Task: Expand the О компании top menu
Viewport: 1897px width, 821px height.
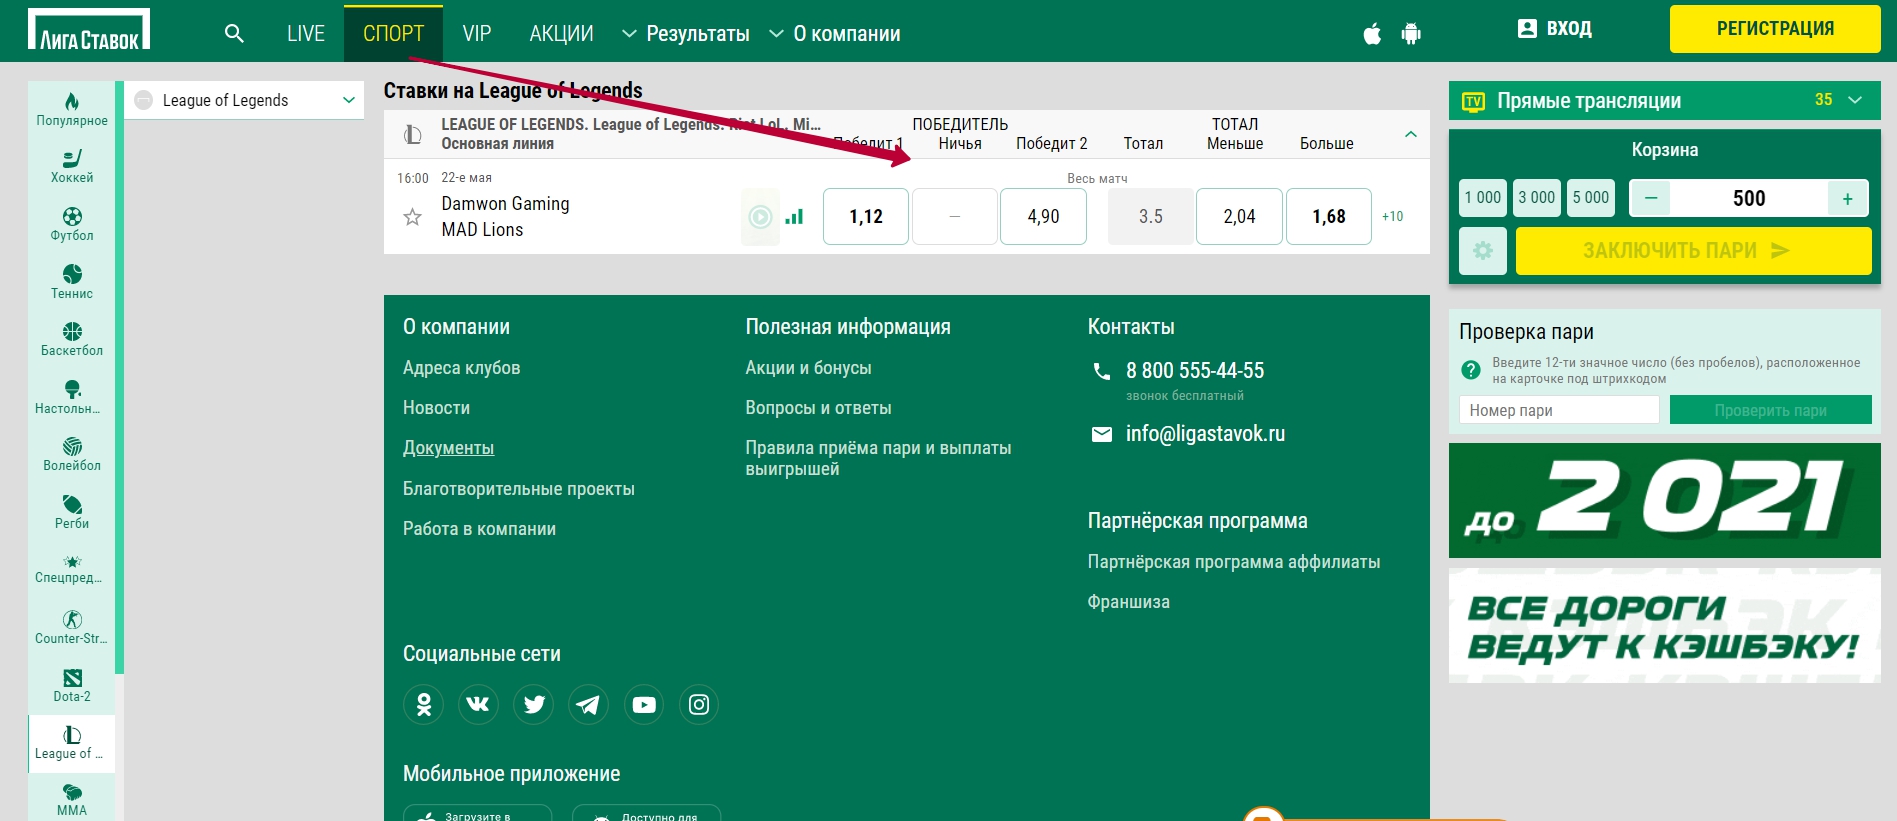Action: 834,34
